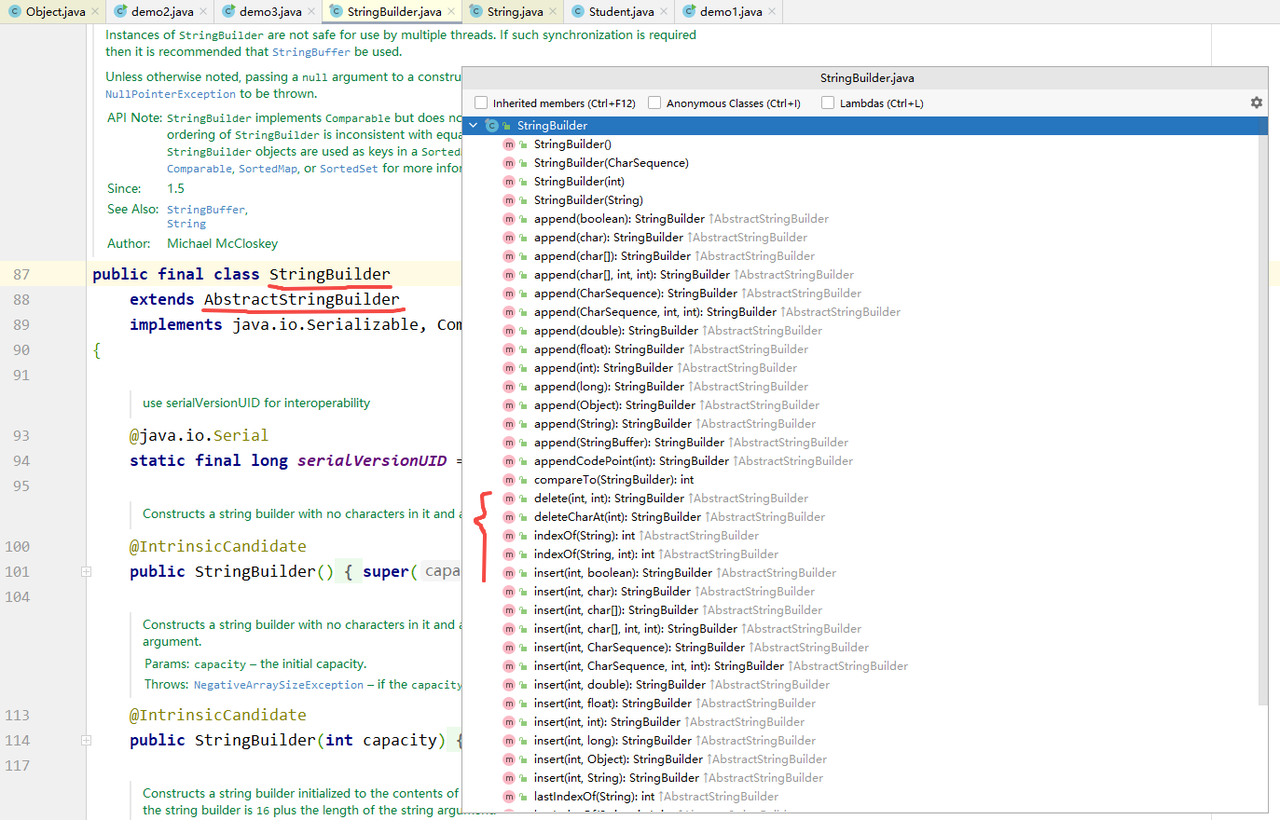The image size is (1280, 820).
Task: Switch to the Student.java tab
Action: coord(620,12)
